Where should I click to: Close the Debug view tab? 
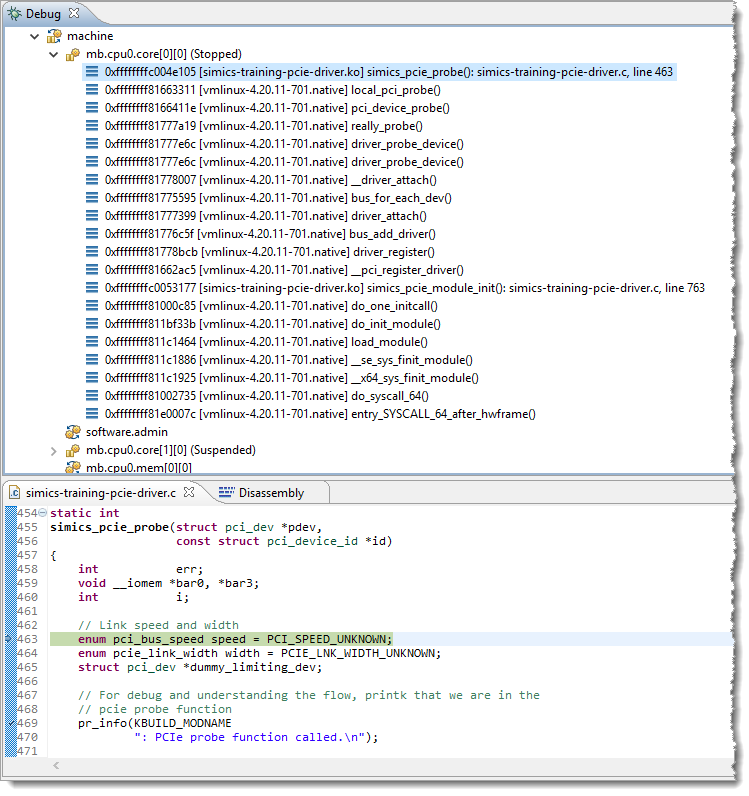(74, 13)
